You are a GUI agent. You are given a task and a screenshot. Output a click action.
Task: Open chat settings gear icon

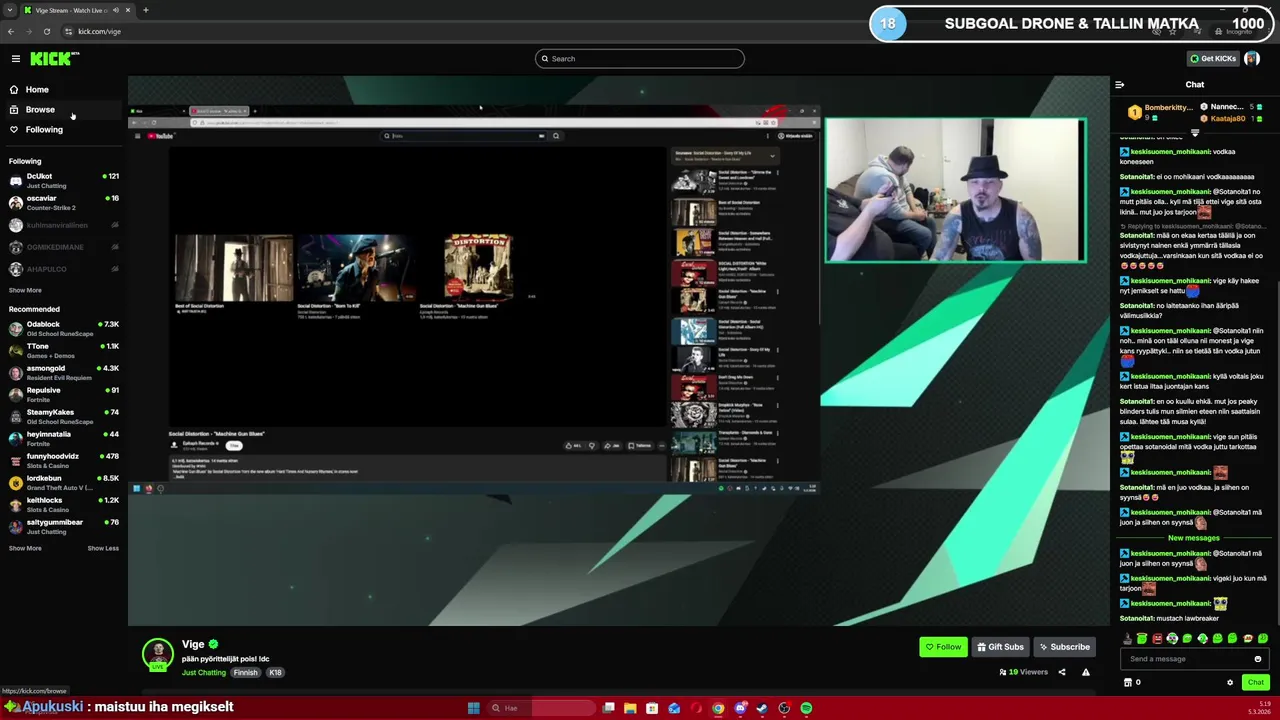[1230, 683]
